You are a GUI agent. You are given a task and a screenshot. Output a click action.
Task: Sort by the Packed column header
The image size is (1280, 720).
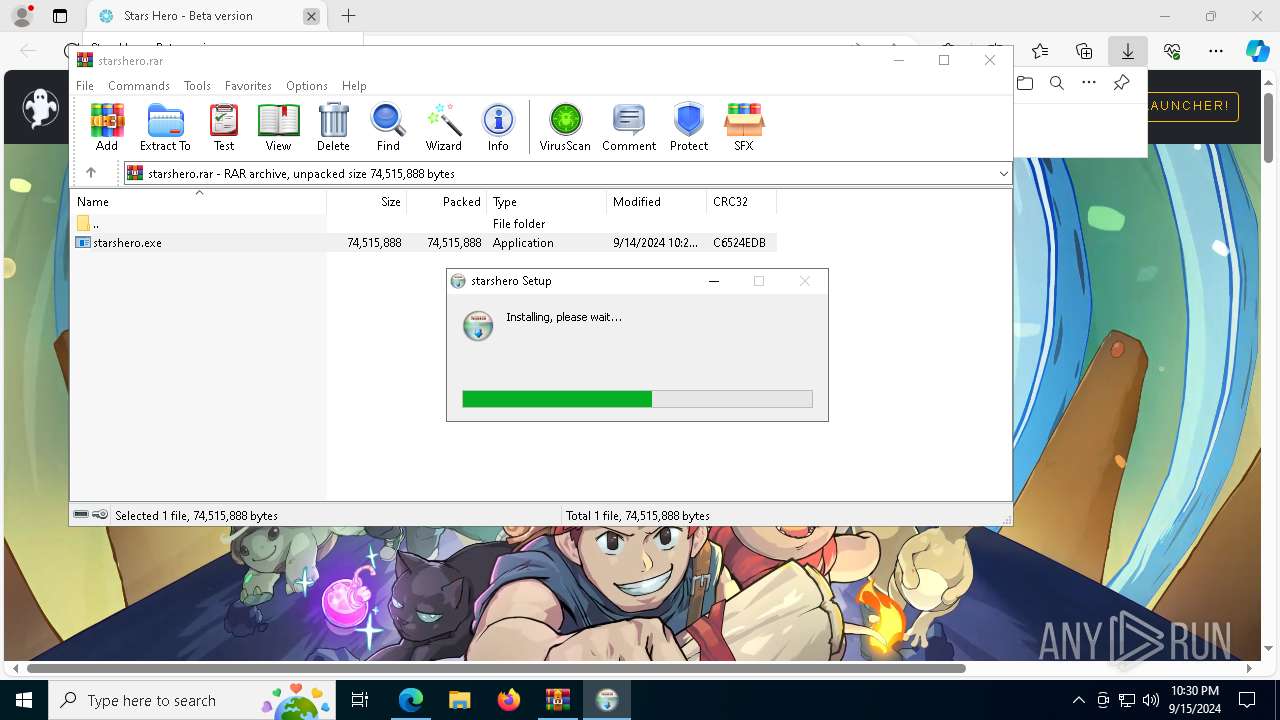coord(446,202)
